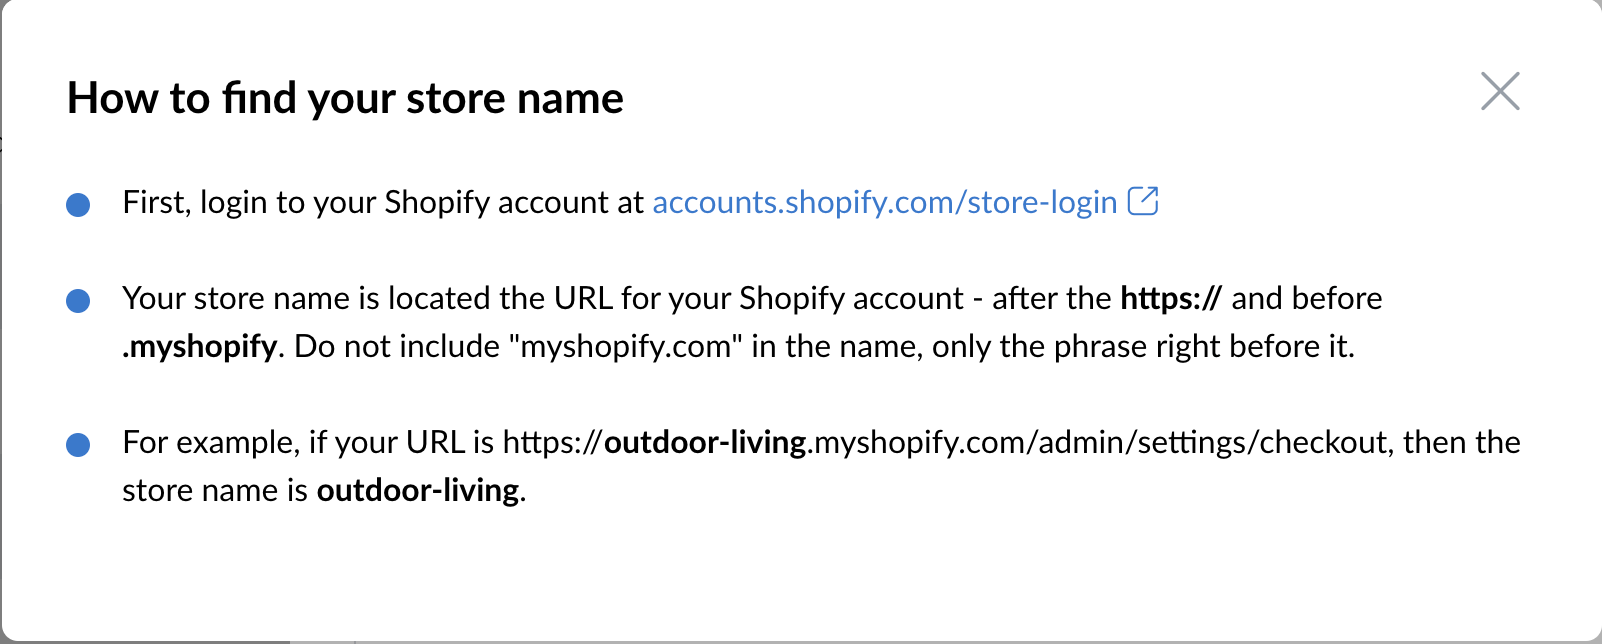Screen dimensions: 1602x644
Task: Click the "and before" text after https://
Action: point(1306,299)
